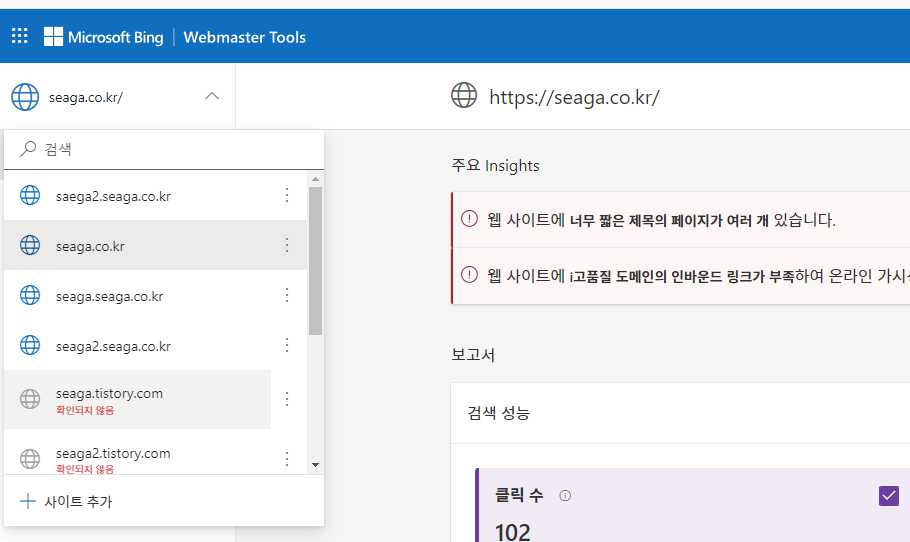Click the 주요 Insights section title
910x542 pixels.
[495, 165]
